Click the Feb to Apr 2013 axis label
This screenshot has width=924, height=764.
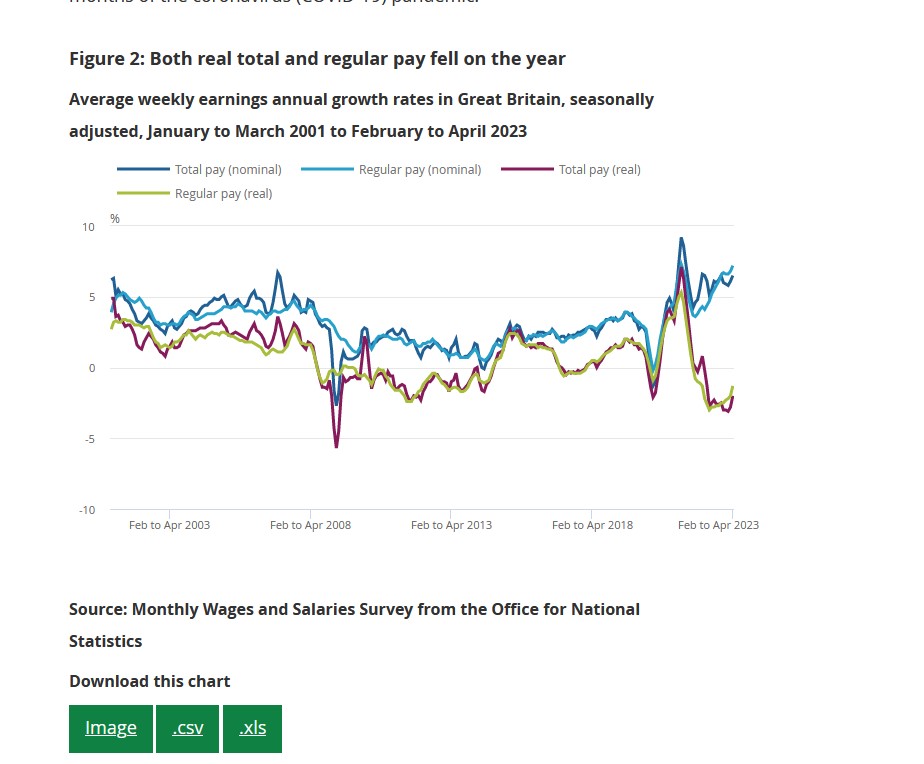point(451,525)
